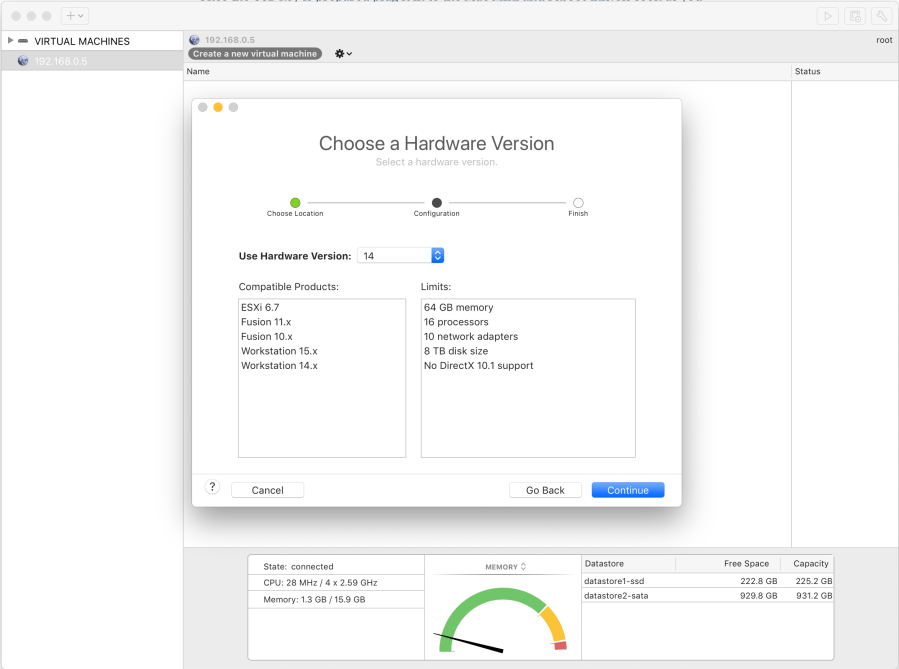The height and width of the screenshot is (669, 899).
Task: Open the Snapshots toolbar icon
Action: click(854, 16)
